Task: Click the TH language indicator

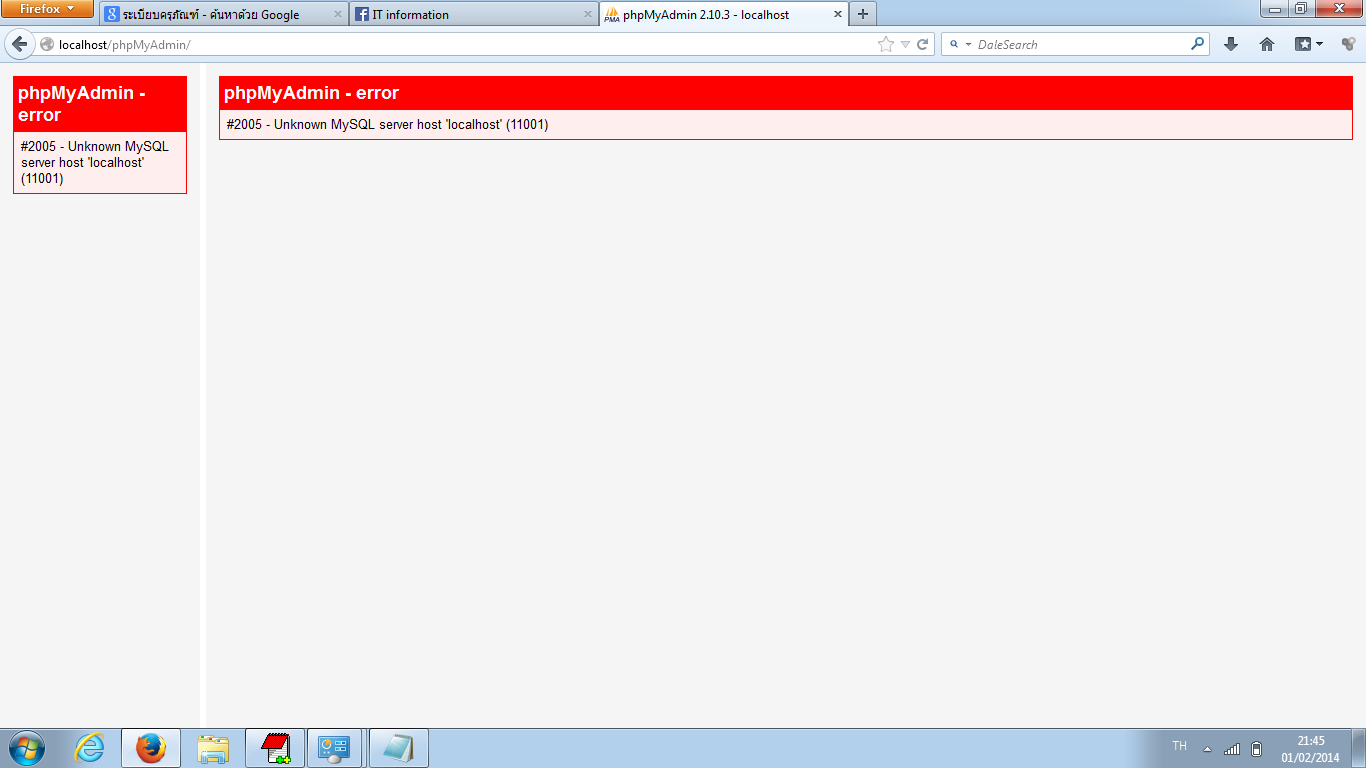Action: (1179, 746)
